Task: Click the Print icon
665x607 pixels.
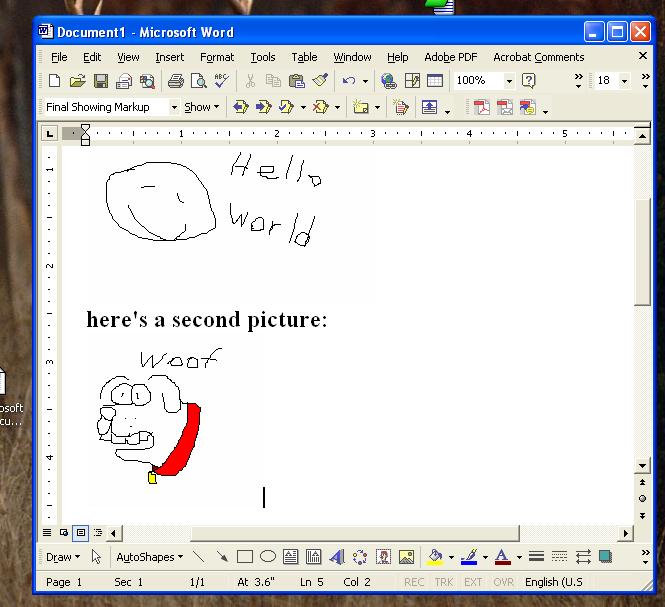Action: click(x=176, y=81)
